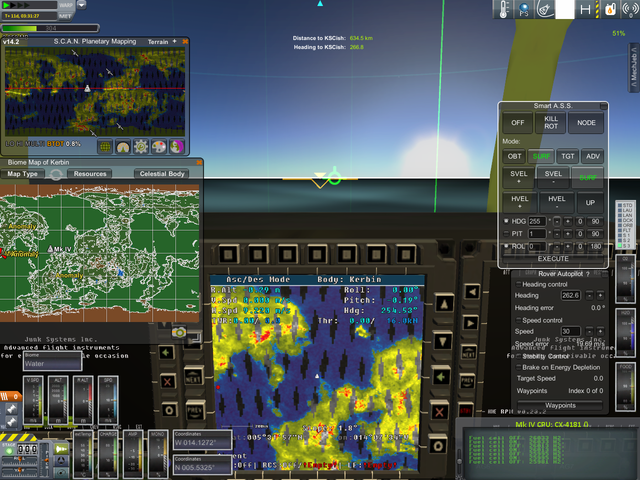Open the Map Type dropdown

tap(22, 174)
